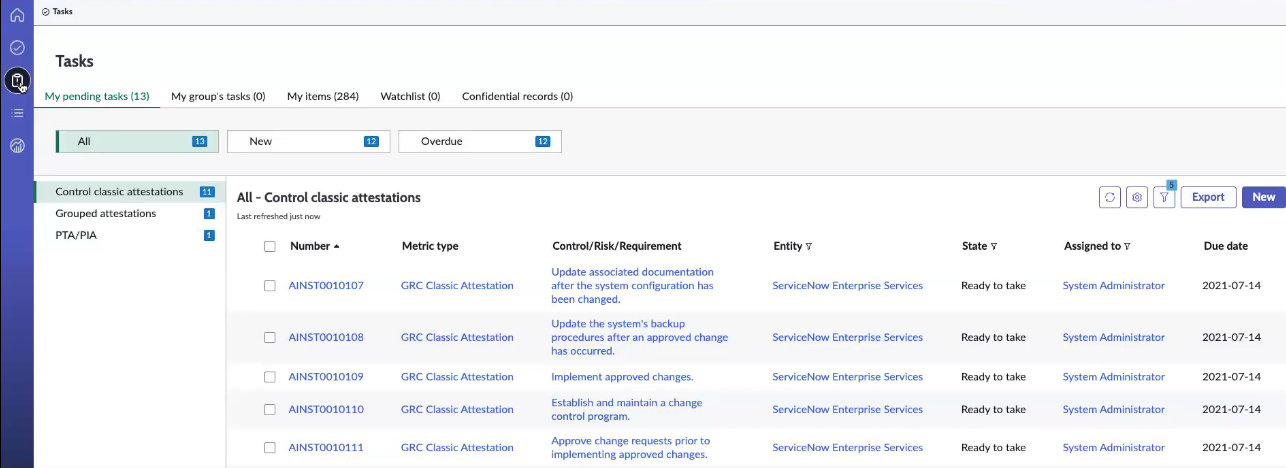This screenshot has width=1286, height=468.
Task: Open the dashboard gauge sidebar icon
Action: coord(17,146)
